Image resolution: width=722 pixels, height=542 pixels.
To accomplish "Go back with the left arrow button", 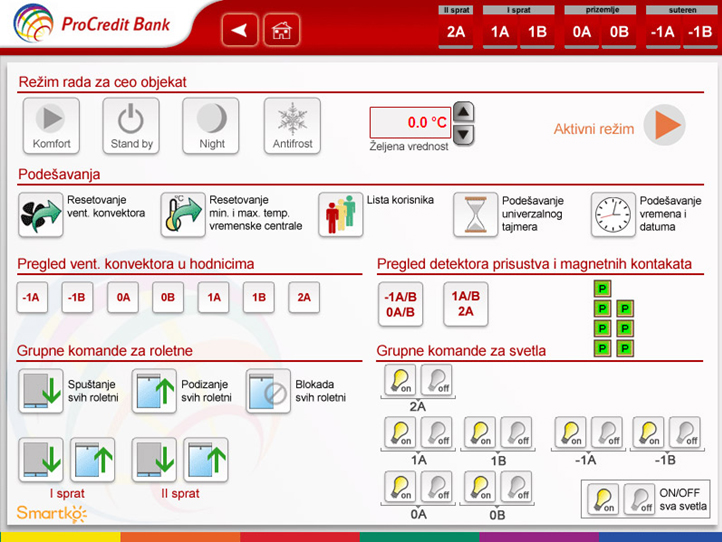I will pyautogui.click(x=239, y=30).
